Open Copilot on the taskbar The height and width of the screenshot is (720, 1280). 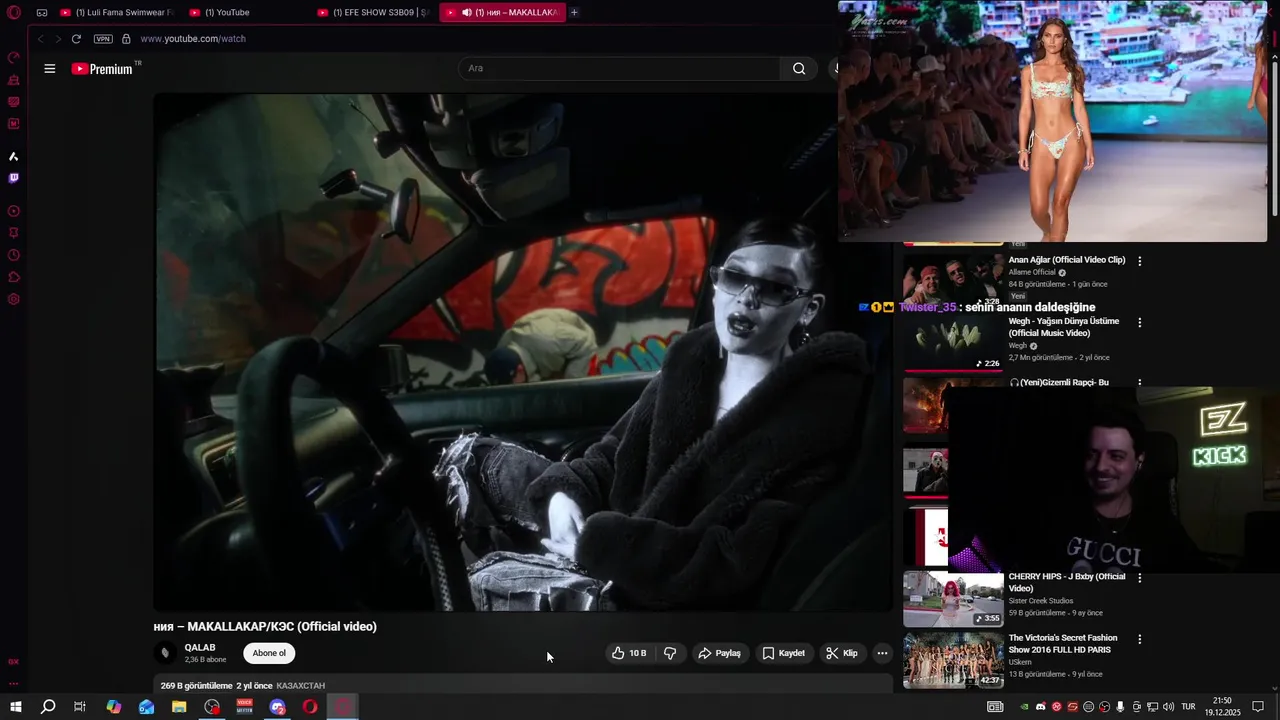click(x=114, y=707)
